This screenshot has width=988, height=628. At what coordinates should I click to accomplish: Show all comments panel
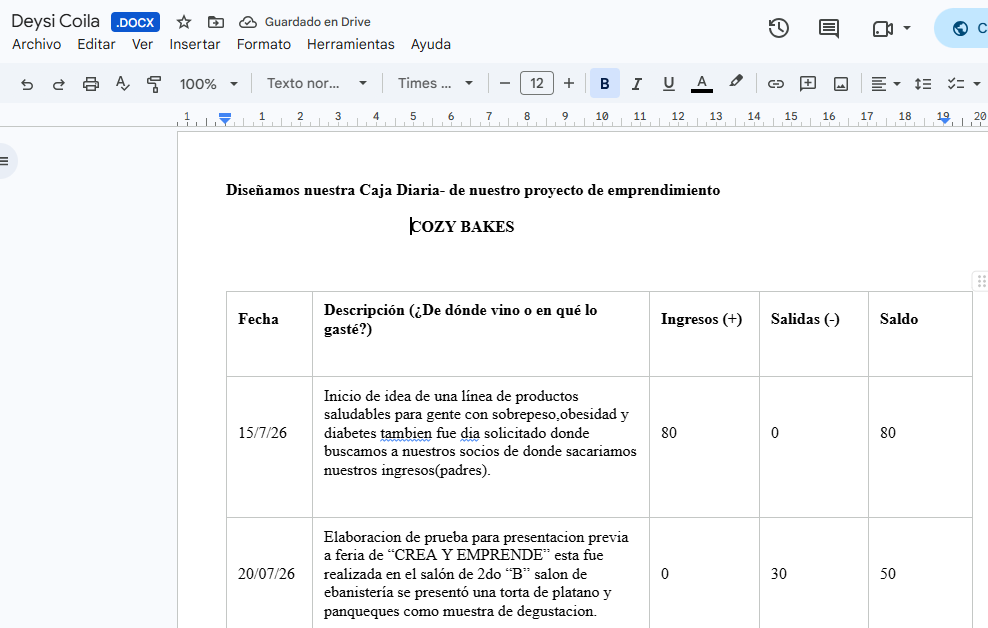pyautogui.click(x=829, y=28)
